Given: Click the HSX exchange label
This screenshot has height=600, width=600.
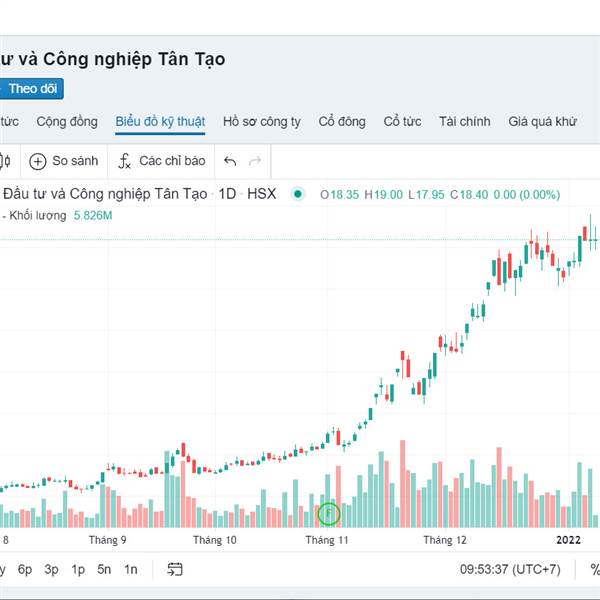Looking at the screenshot, I should (x=262, y=194).
